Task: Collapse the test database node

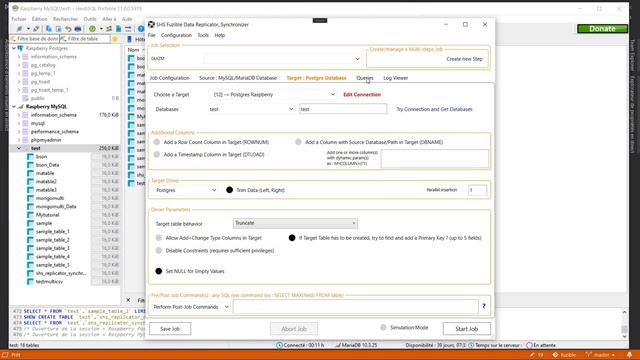Action: point(19,148)
